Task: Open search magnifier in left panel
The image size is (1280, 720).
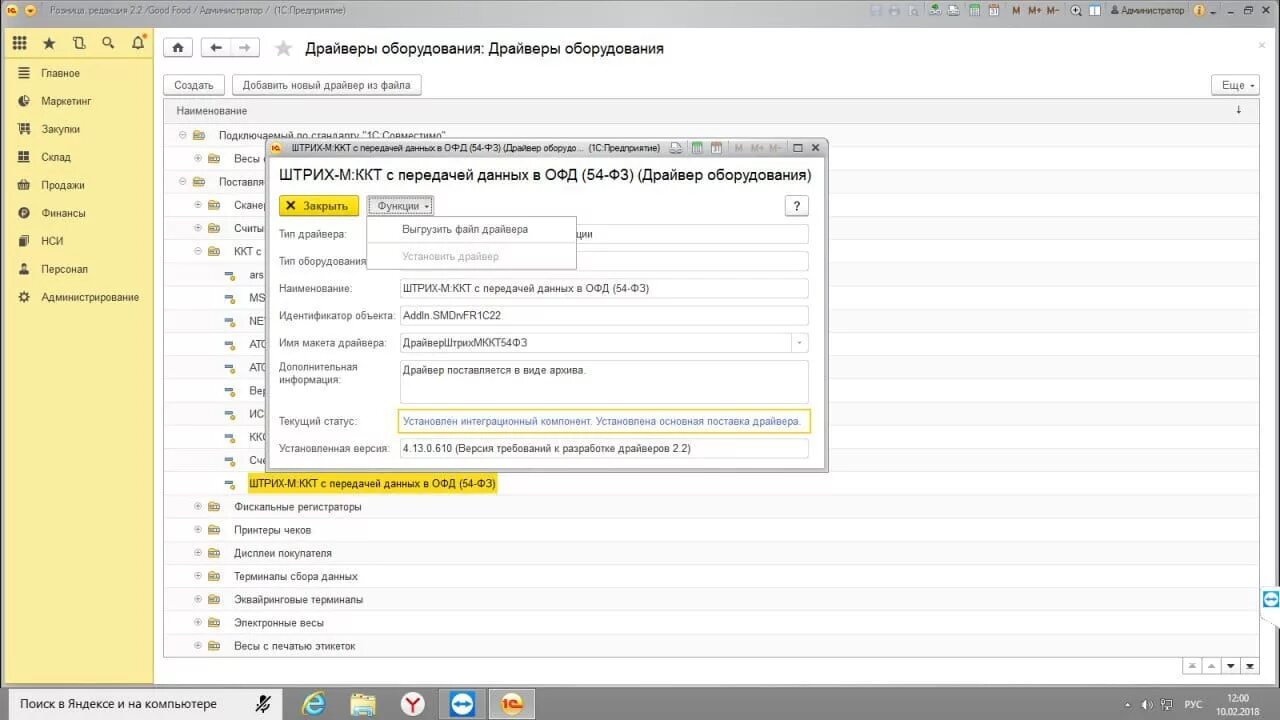Action: [108, 44]
